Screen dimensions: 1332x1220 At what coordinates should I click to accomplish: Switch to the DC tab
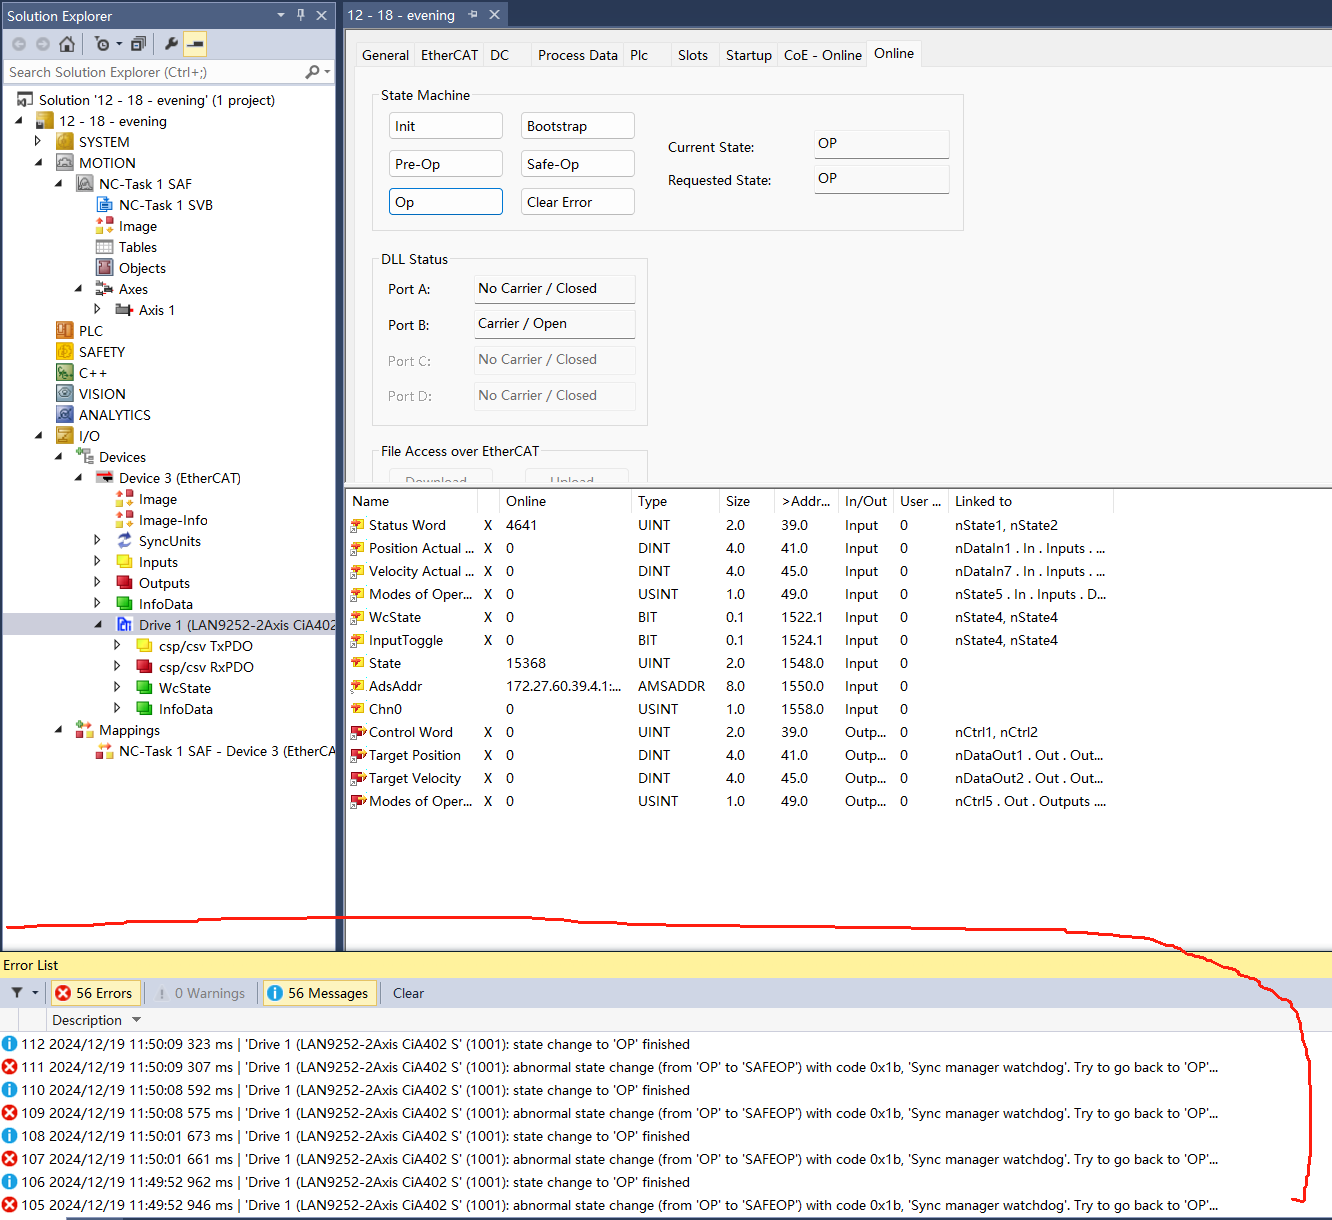[500, 55]
